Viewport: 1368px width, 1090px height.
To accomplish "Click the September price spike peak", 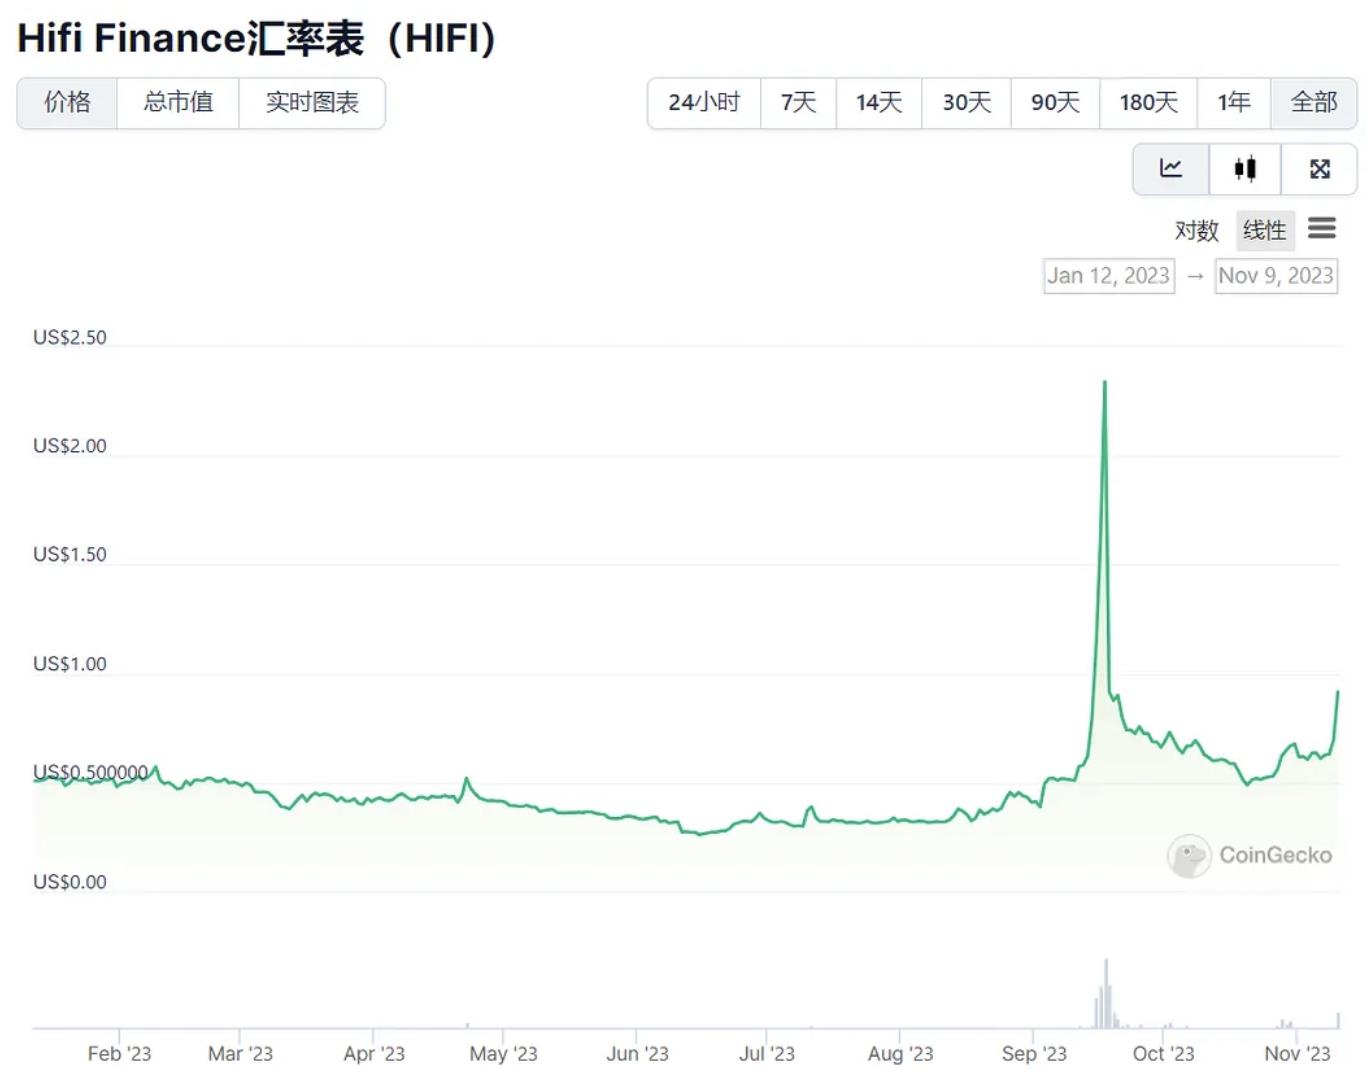I will click(x=1104, y=382).
